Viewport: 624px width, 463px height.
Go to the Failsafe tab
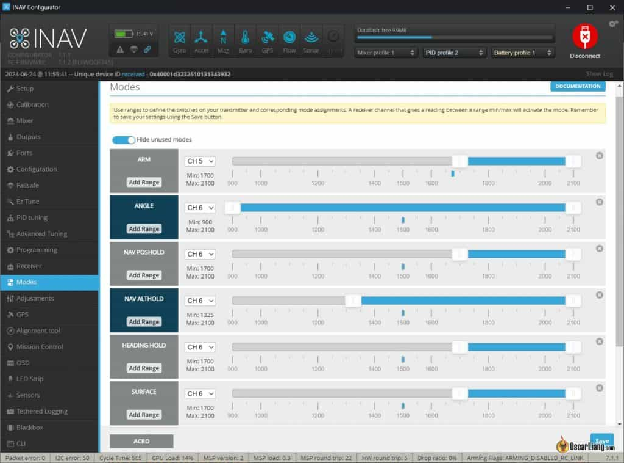(49, 186)
